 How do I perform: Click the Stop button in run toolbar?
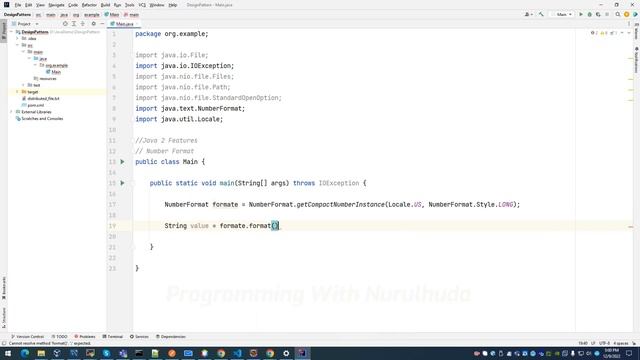pyautogui.click(x=607, y=14)
